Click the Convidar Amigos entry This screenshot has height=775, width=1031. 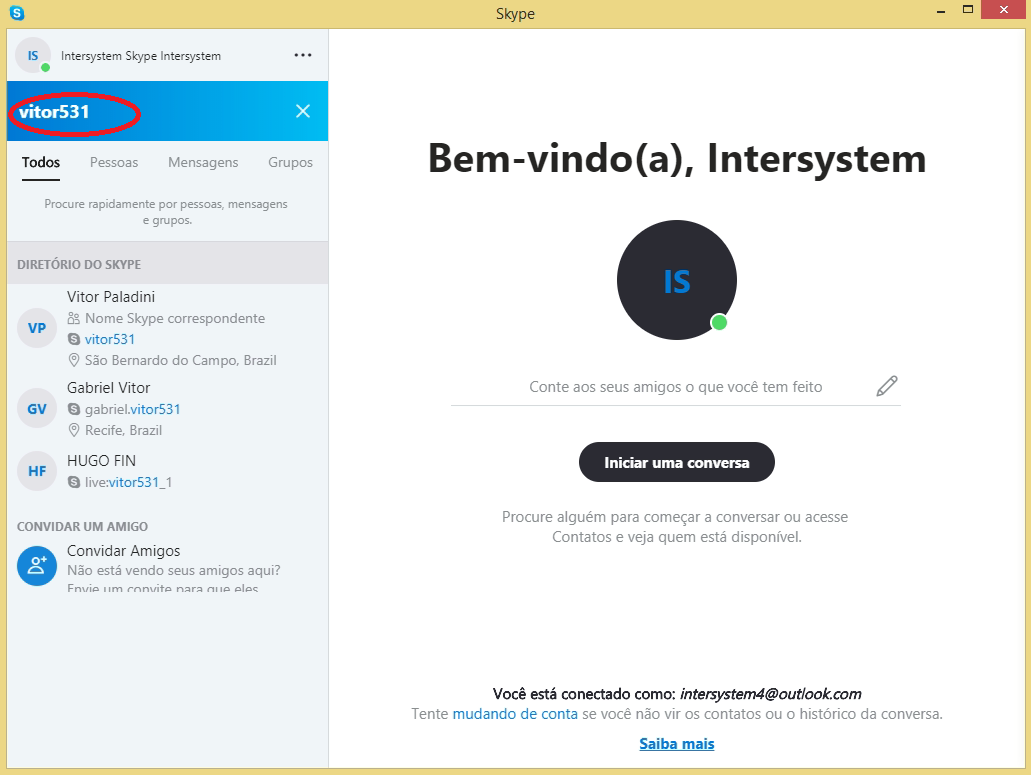tap(168, 568)
